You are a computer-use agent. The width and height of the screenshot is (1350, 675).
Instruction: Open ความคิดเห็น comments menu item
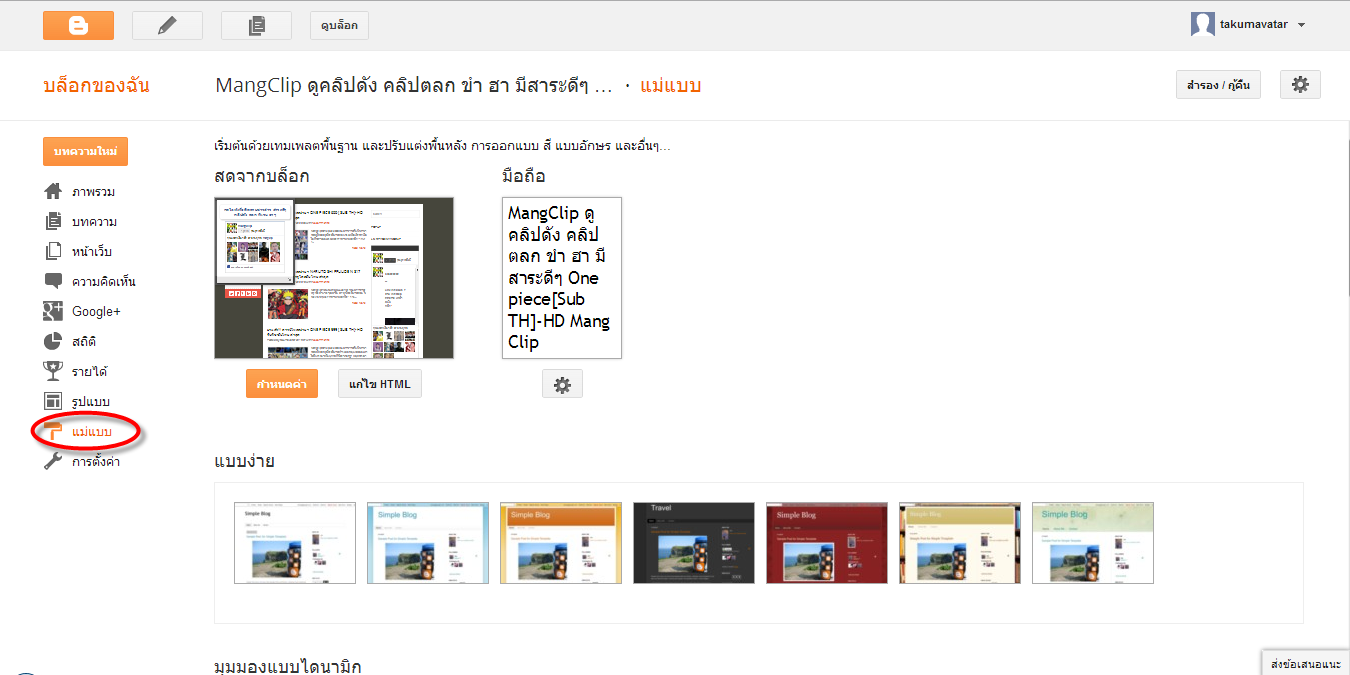(x=104, y=281)
